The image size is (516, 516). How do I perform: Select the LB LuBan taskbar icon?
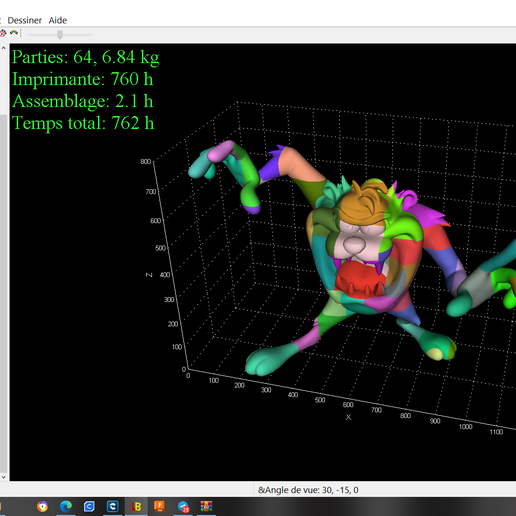point(136,506)
